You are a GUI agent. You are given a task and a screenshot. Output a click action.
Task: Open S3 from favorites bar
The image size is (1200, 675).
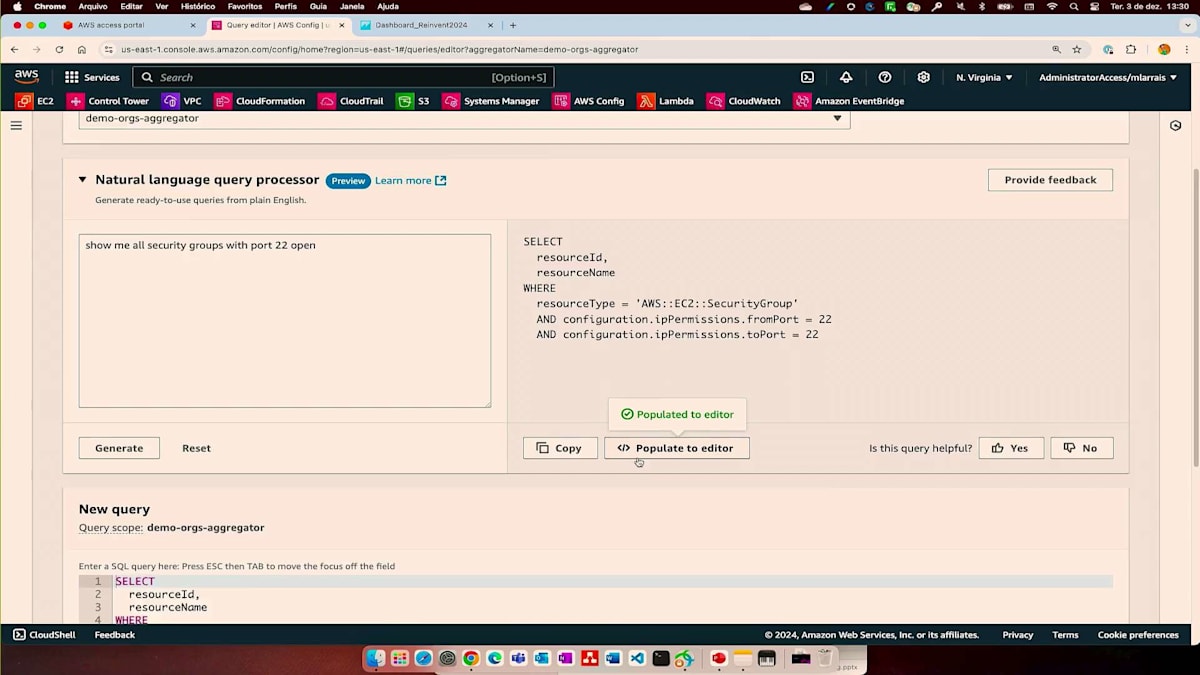(413, 101)
